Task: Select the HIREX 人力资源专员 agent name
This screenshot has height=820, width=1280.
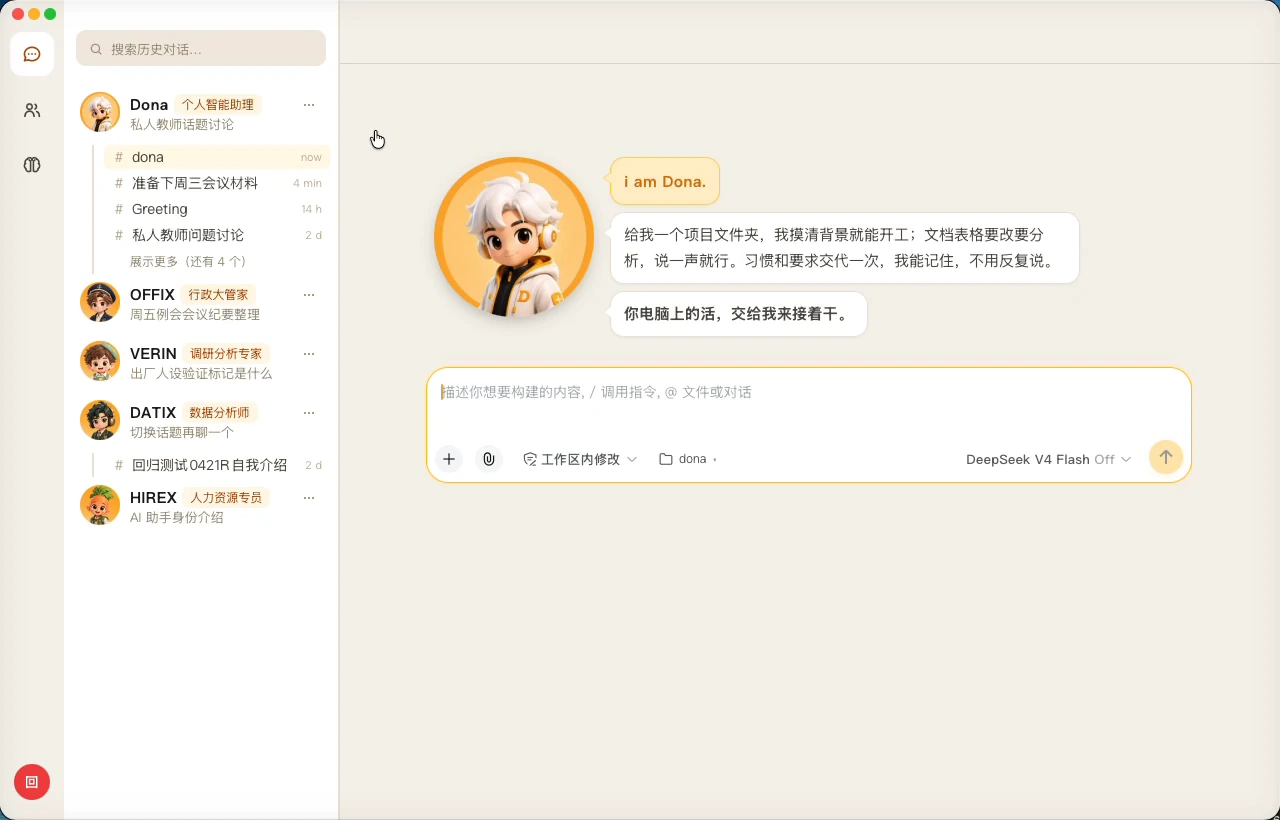Action: 200,498
